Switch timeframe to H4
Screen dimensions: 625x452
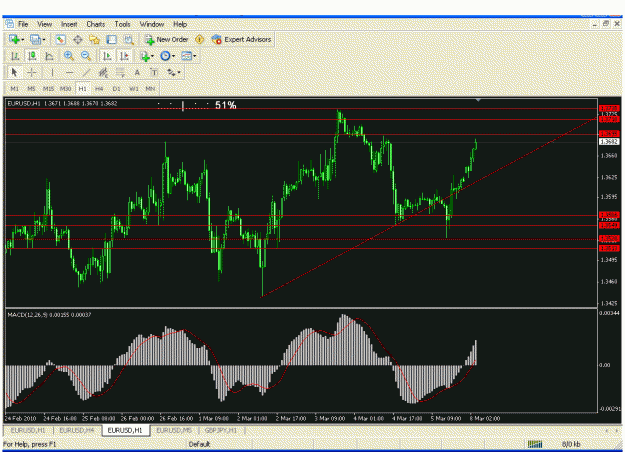click(99, 88)
